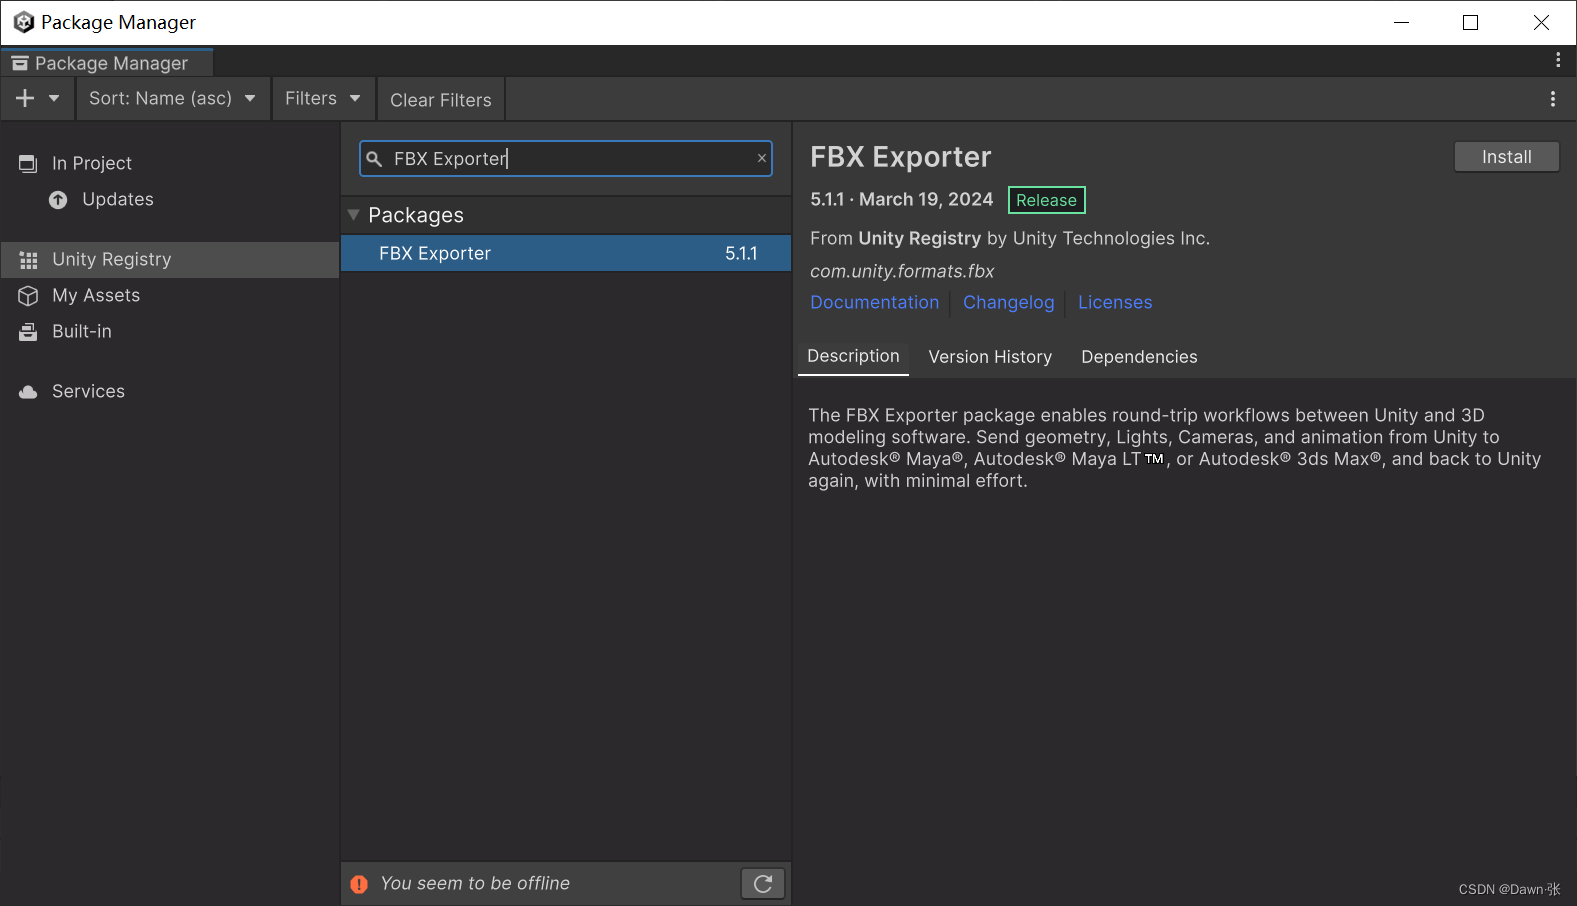Click the Services cloud icon
The image size is (1577, 906).
(x=28, y=392)
